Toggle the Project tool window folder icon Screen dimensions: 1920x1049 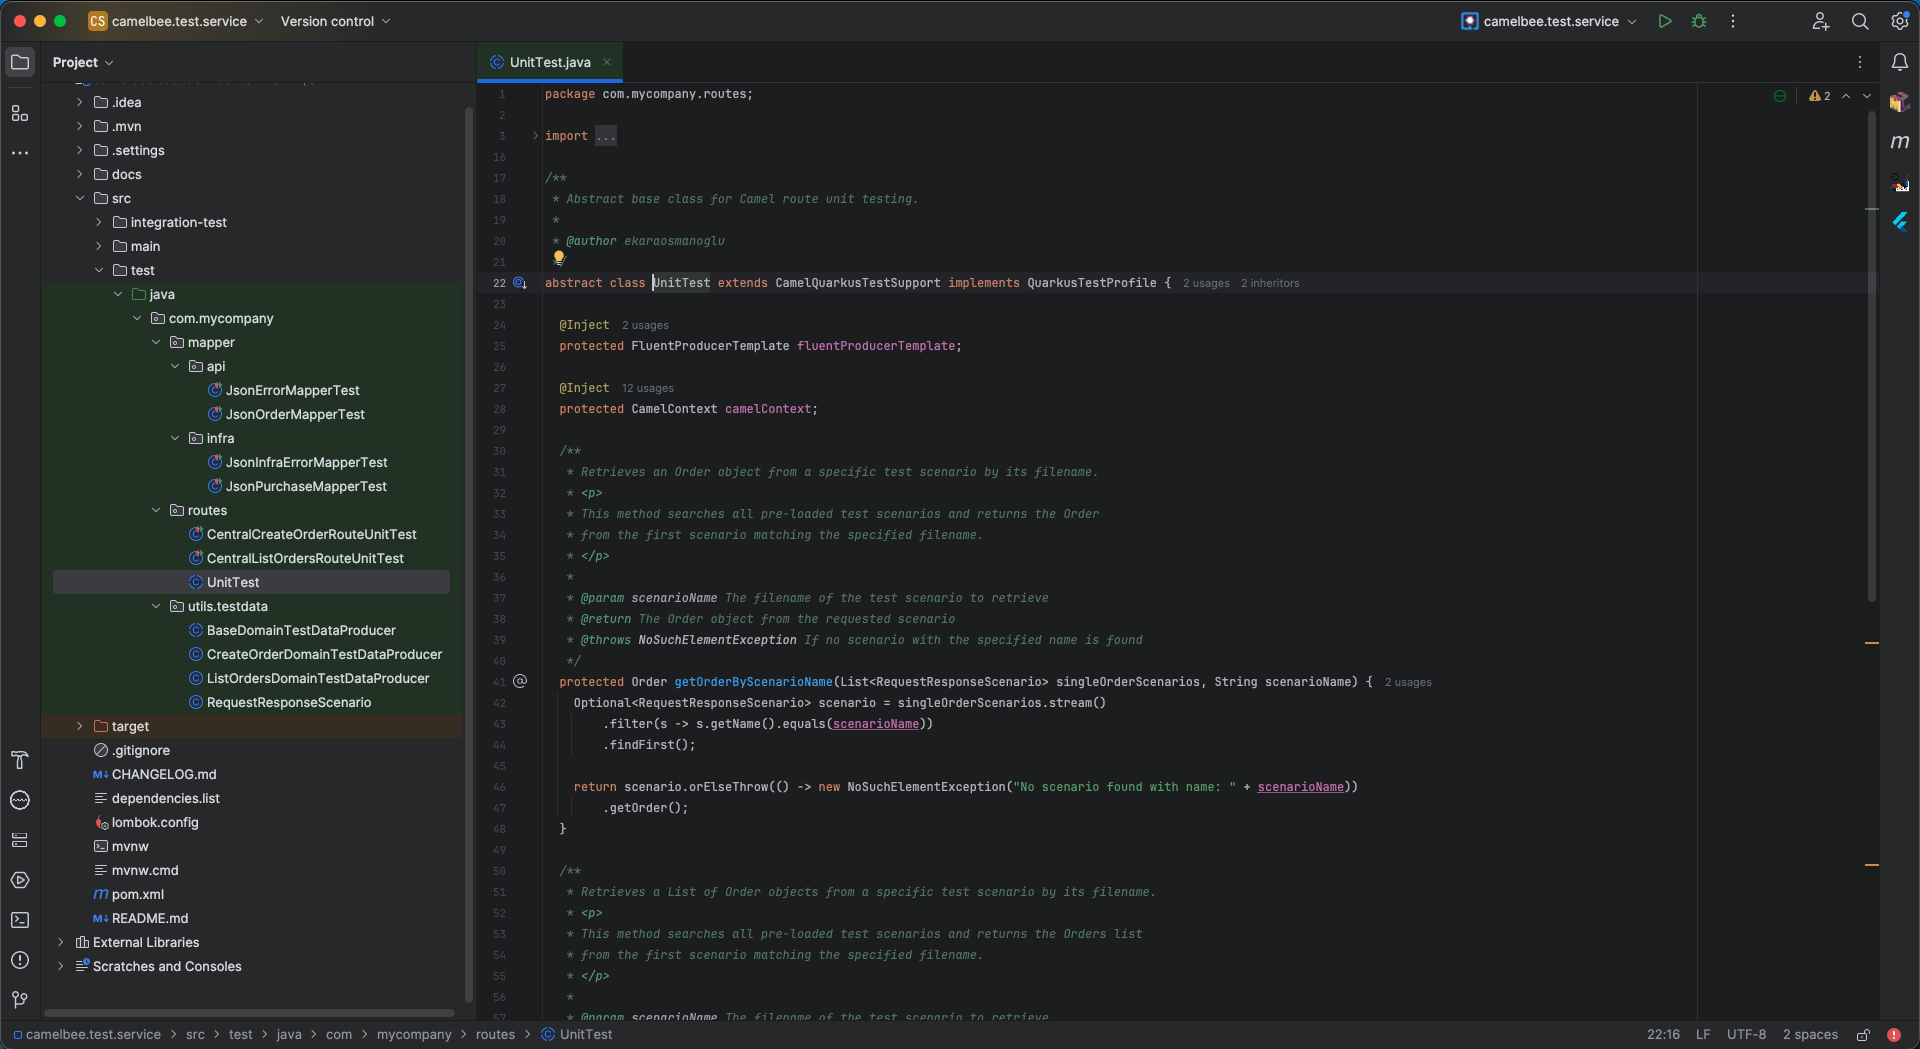pyautogui.click(x=20, y=62)
